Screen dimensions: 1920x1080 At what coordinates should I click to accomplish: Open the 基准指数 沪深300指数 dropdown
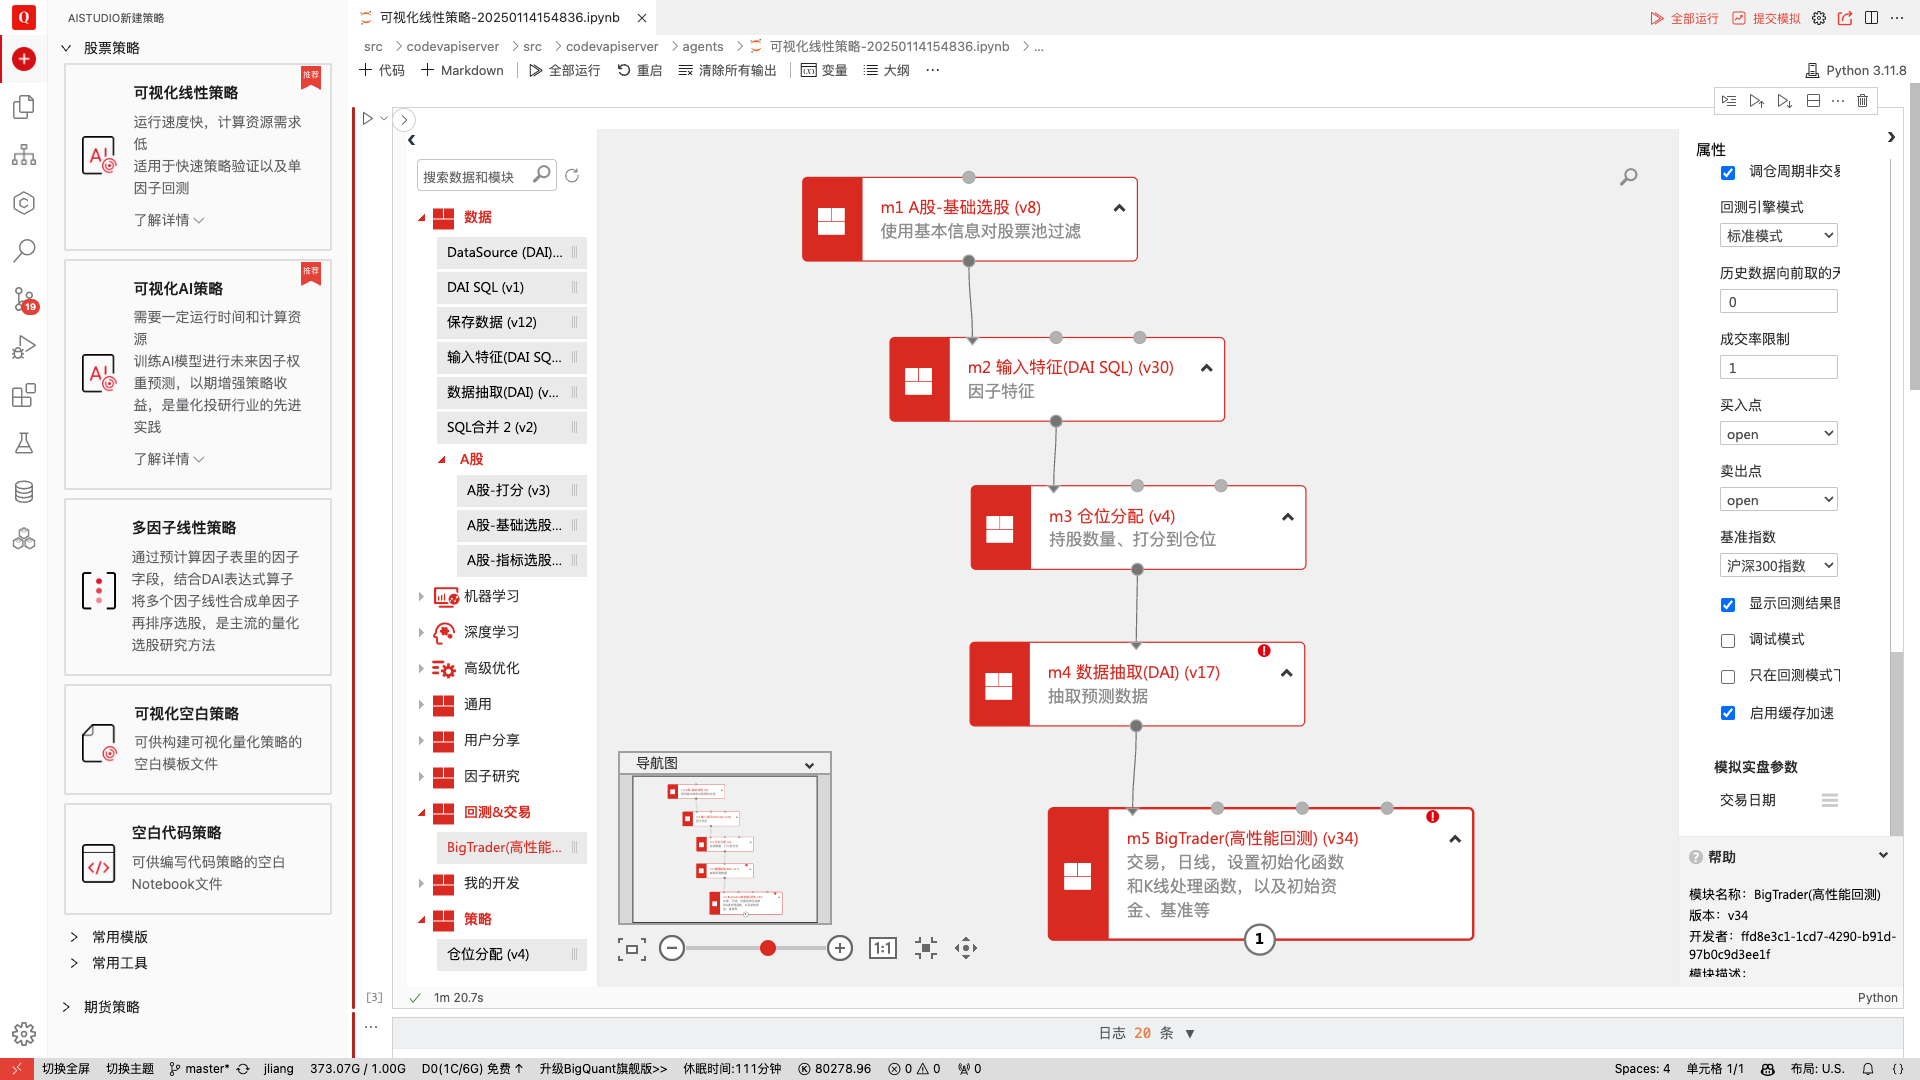1778,566
